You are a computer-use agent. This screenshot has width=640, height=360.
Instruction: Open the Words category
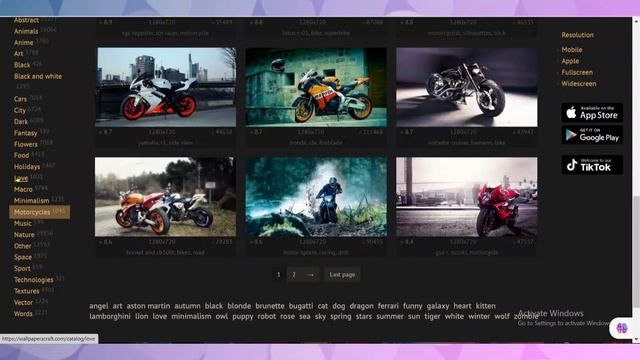(23, 314)
